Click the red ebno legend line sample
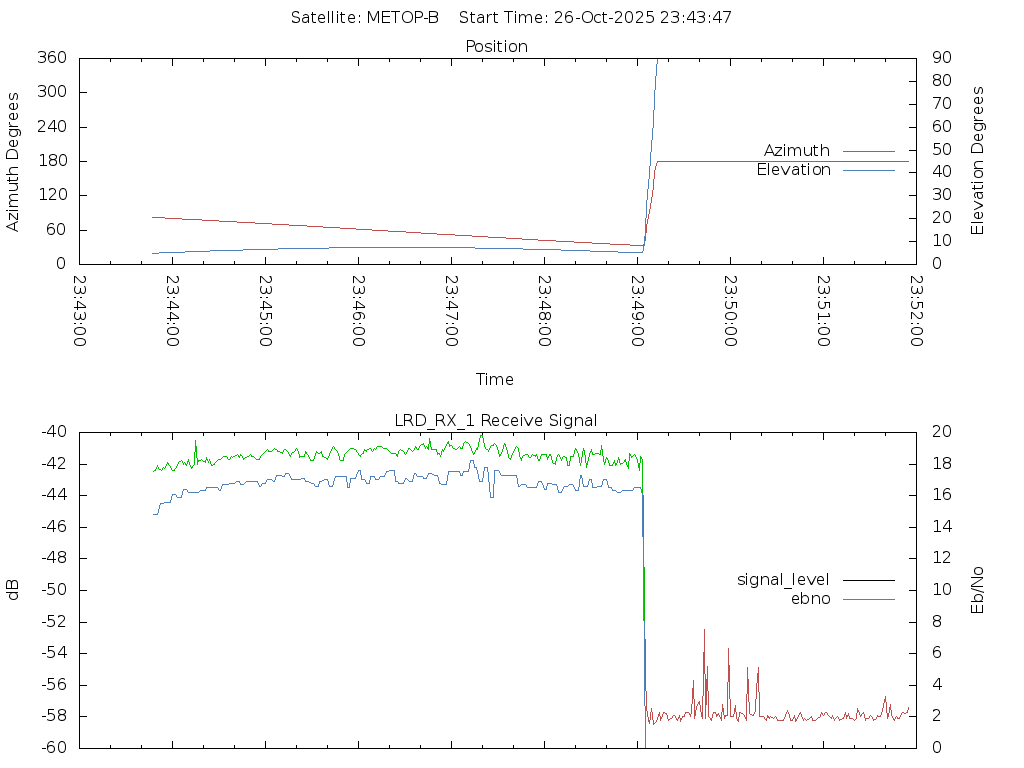The height and width of the screenshot is (768, 1024). [868, 599]
